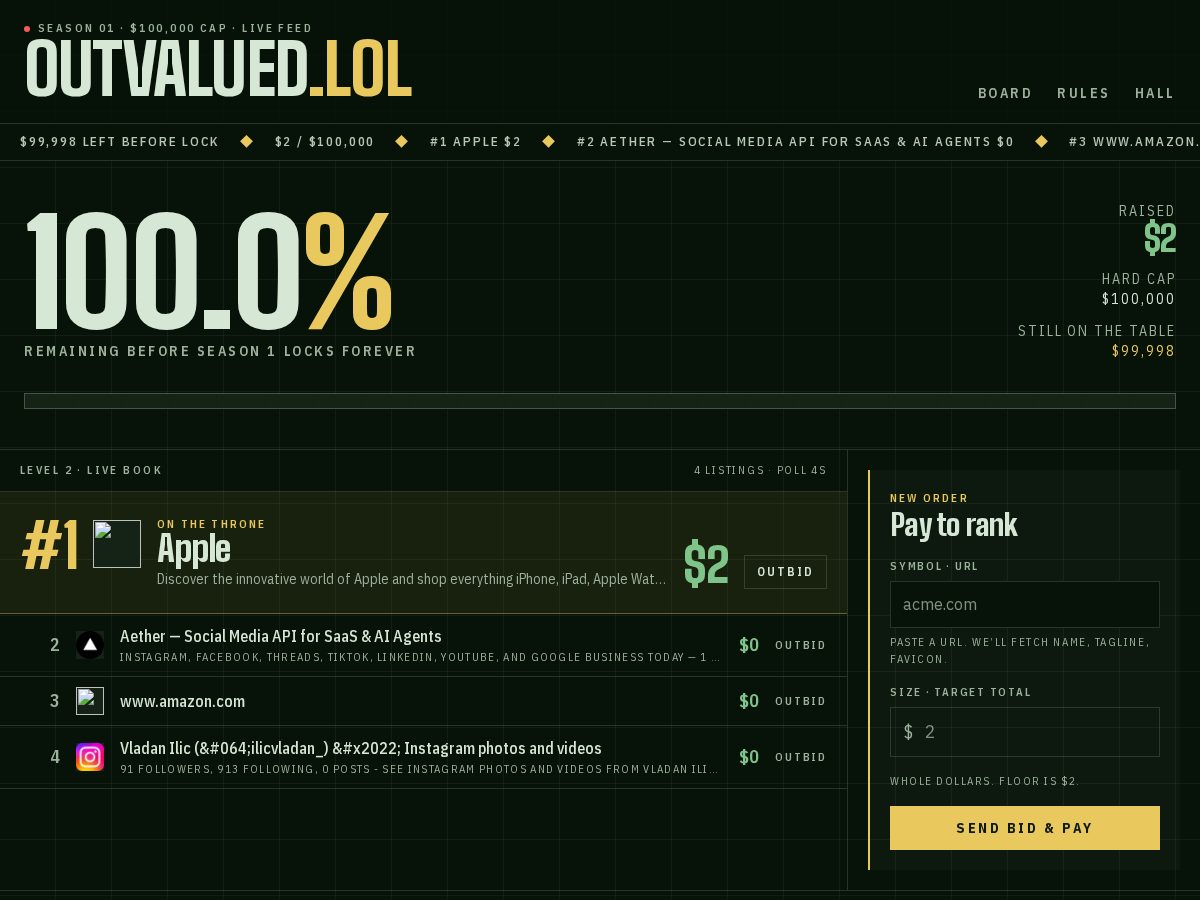This screenshot has height=900, width=1200.
Task: Click '4 LISTINGS · POLL 4S' text
Action: click(760, 470)
